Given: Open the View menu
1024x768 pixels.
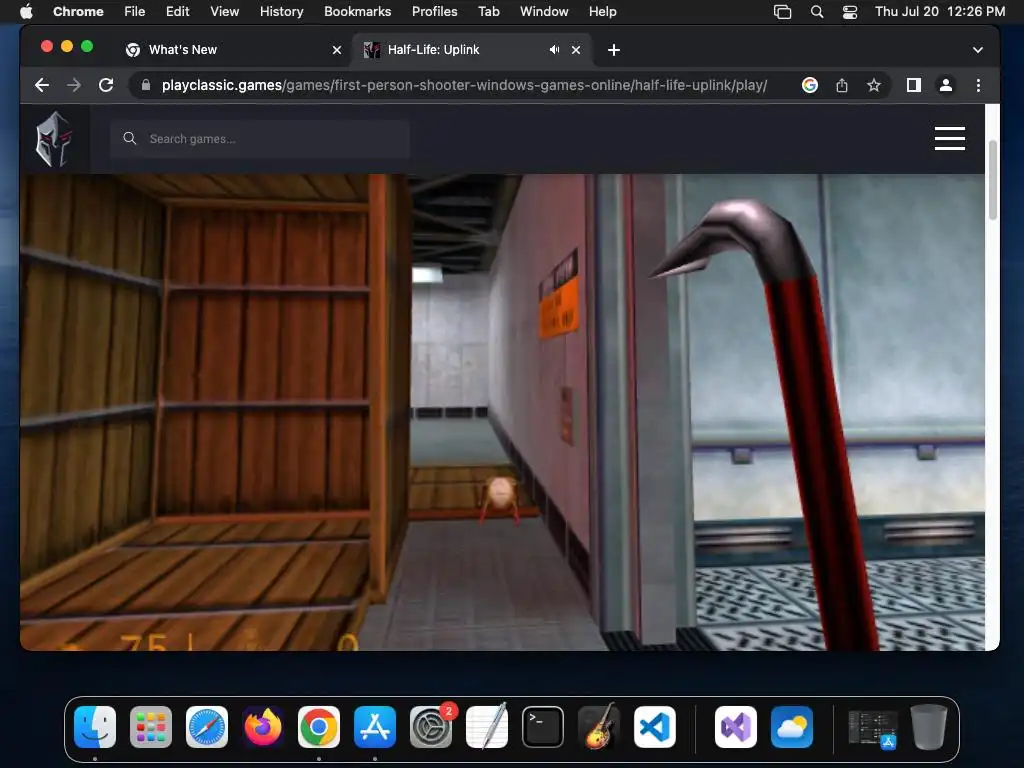Looking at the screenshot, I should [x=224, y=11].
